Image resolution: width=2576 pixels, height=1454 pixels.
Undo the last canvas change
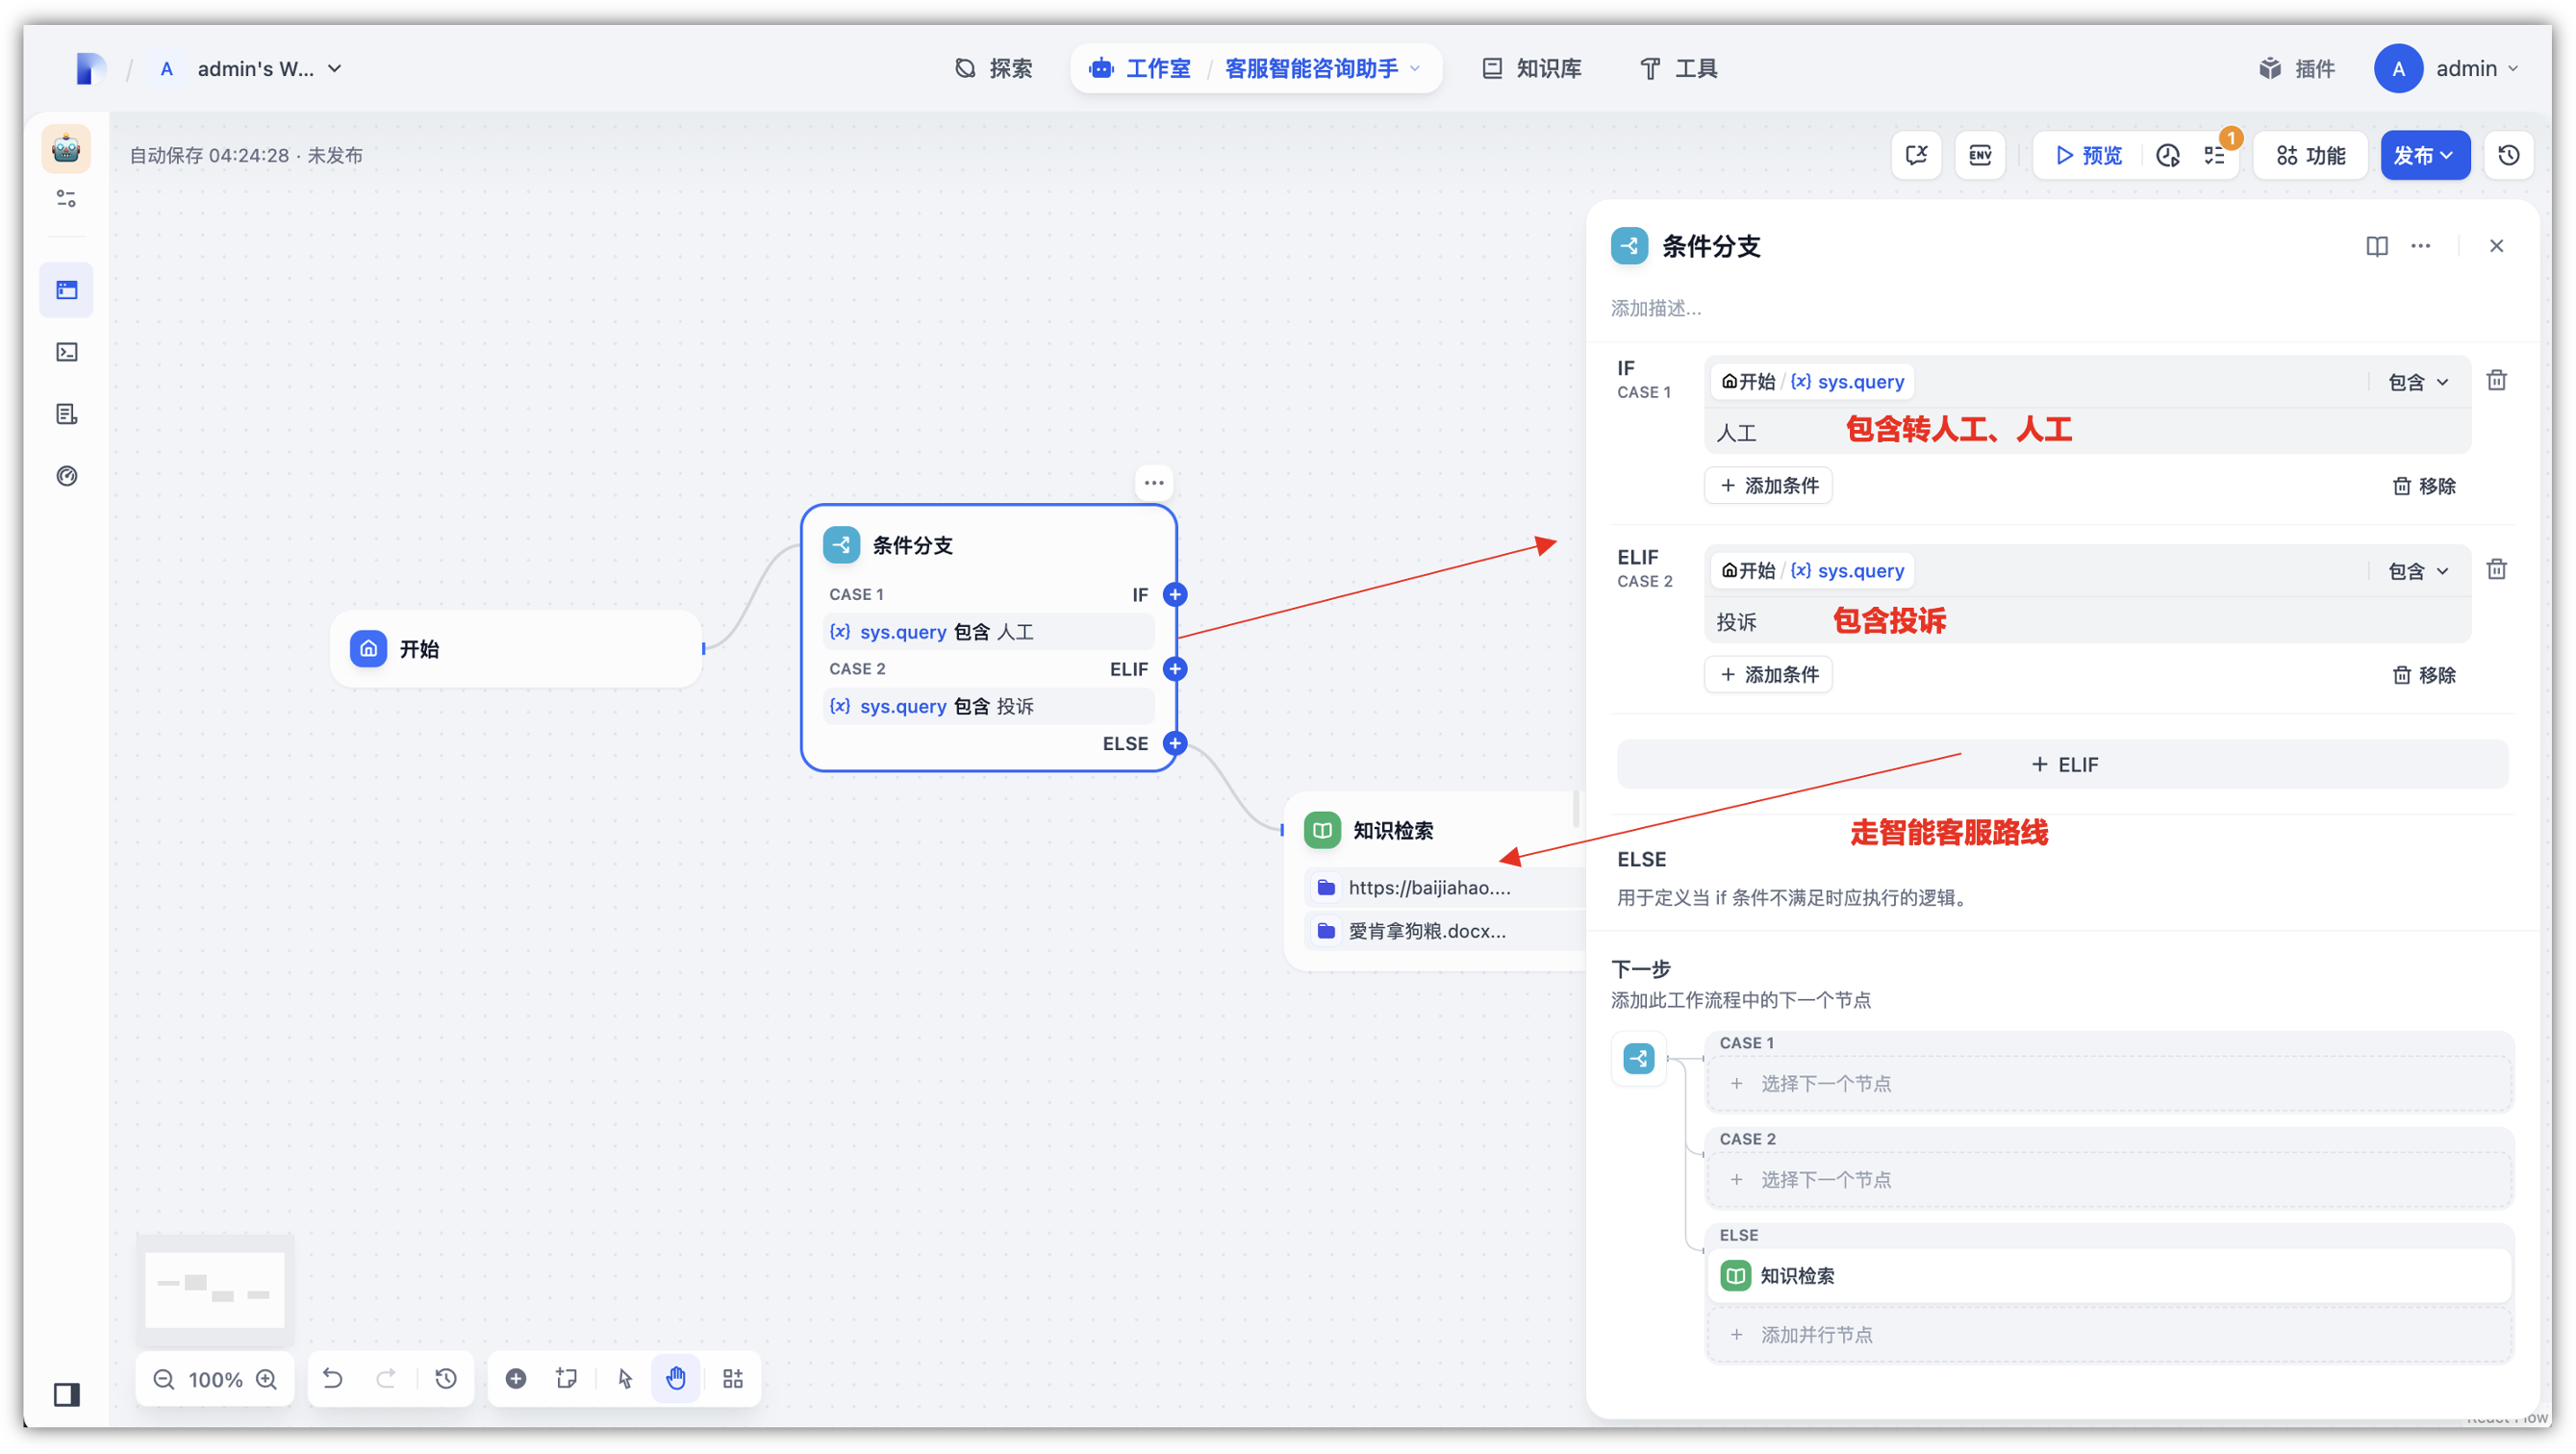pos(332,1379)
